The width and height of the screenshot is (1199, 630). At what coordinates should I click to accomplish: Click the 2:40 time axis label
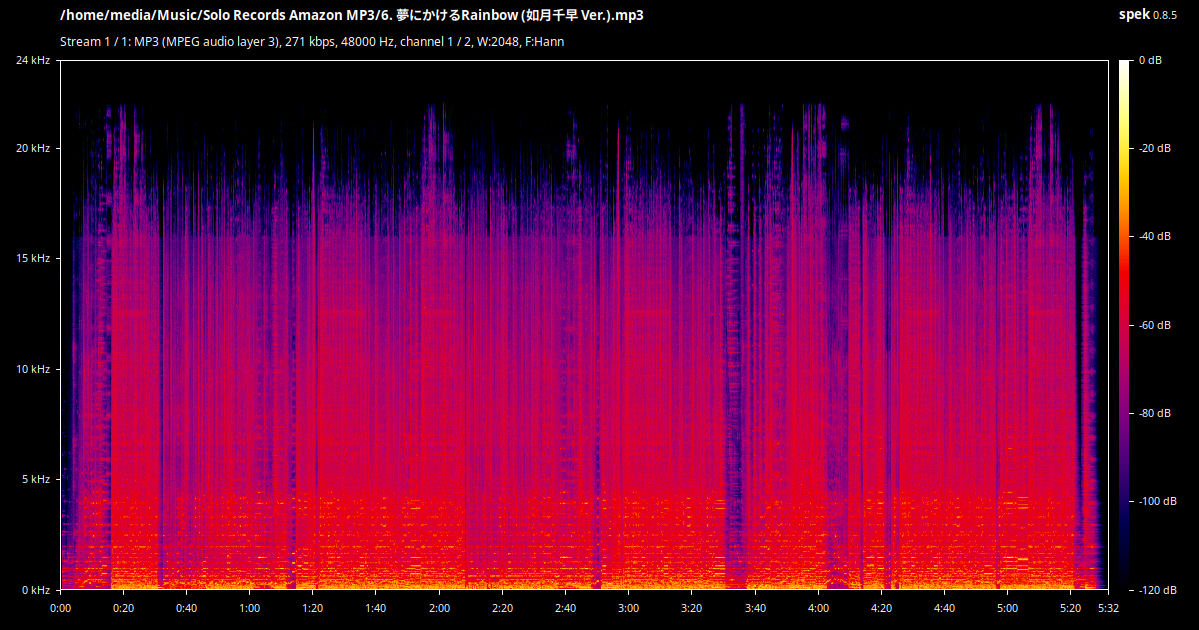pos(565,608)
